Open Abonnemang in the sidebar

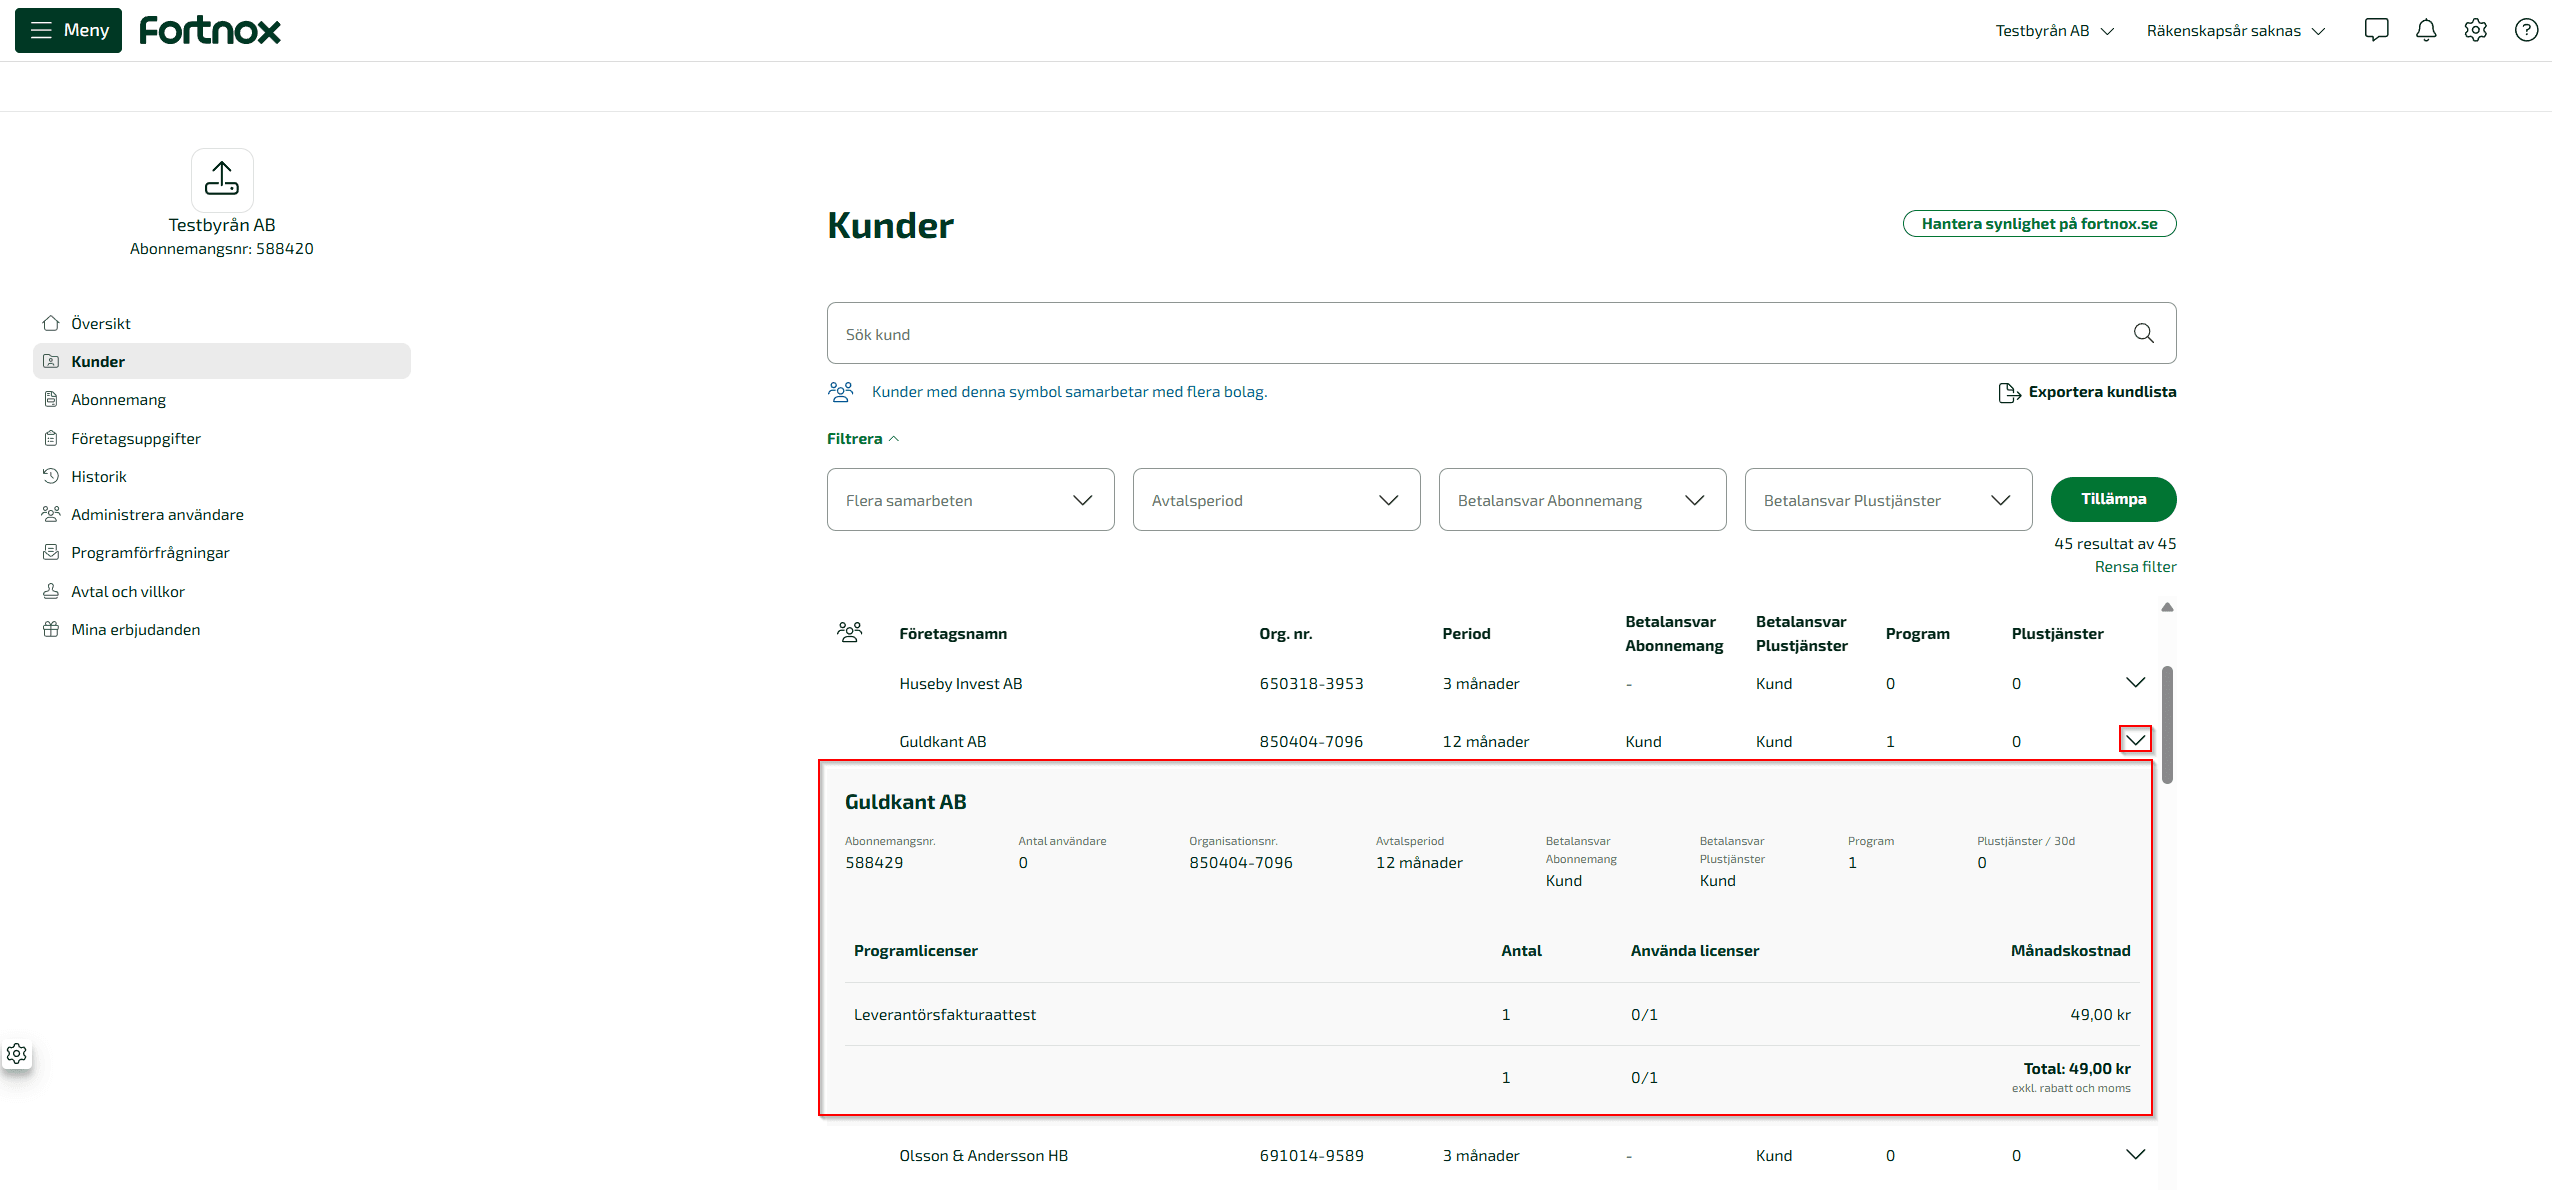(x=118, y=400)
